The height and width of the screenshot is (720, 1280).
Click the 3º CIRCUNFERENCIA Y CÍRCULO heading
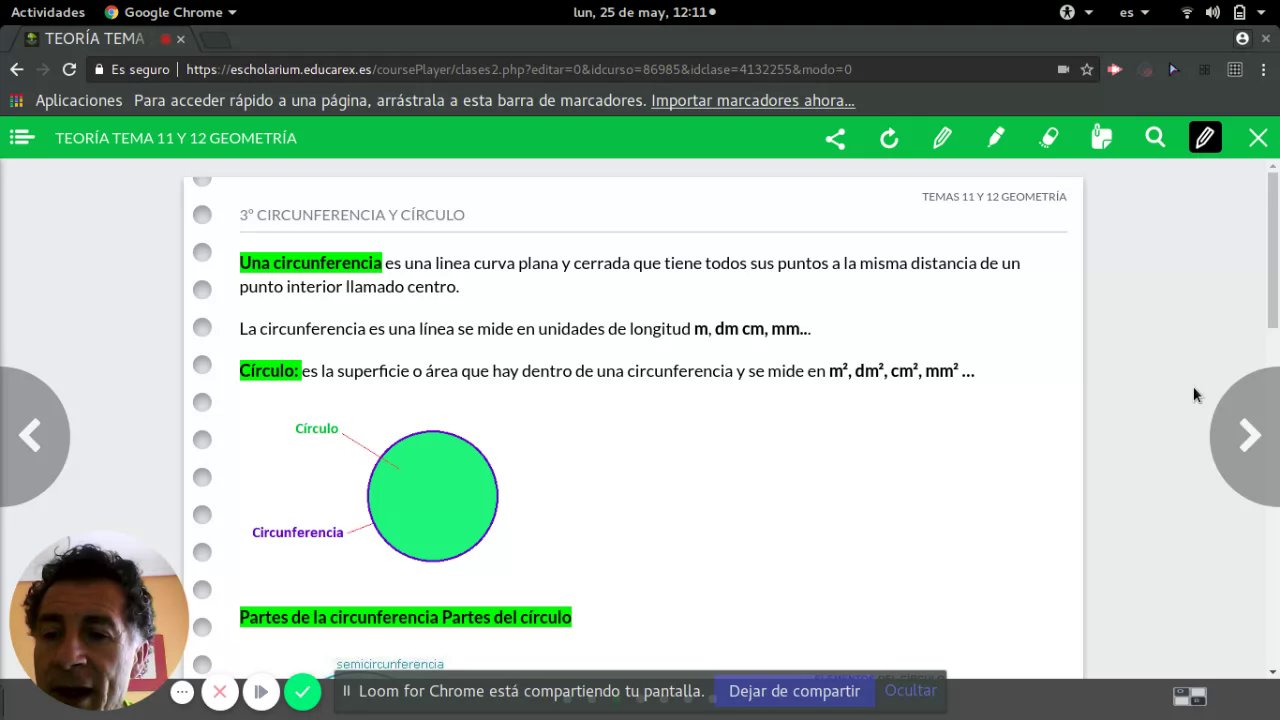coord(352,214)
